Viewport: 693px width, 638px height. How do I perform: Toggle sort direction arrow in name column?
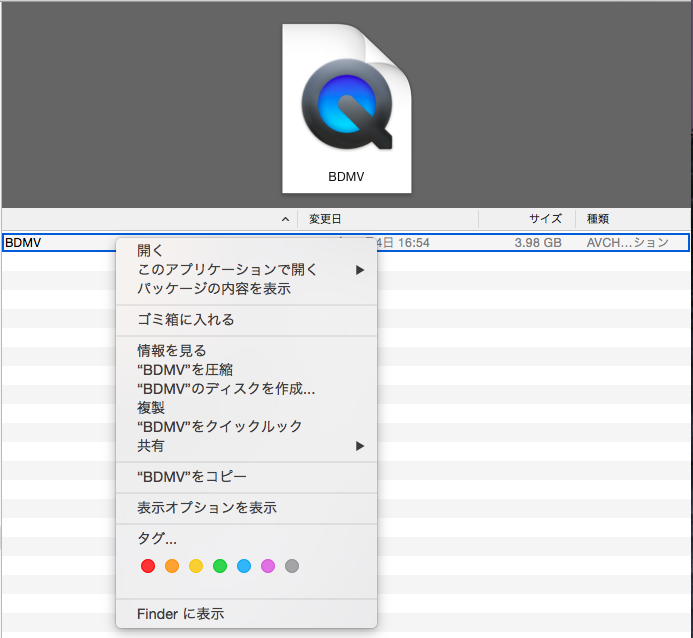pyautogui.click(x=285, y=219)
